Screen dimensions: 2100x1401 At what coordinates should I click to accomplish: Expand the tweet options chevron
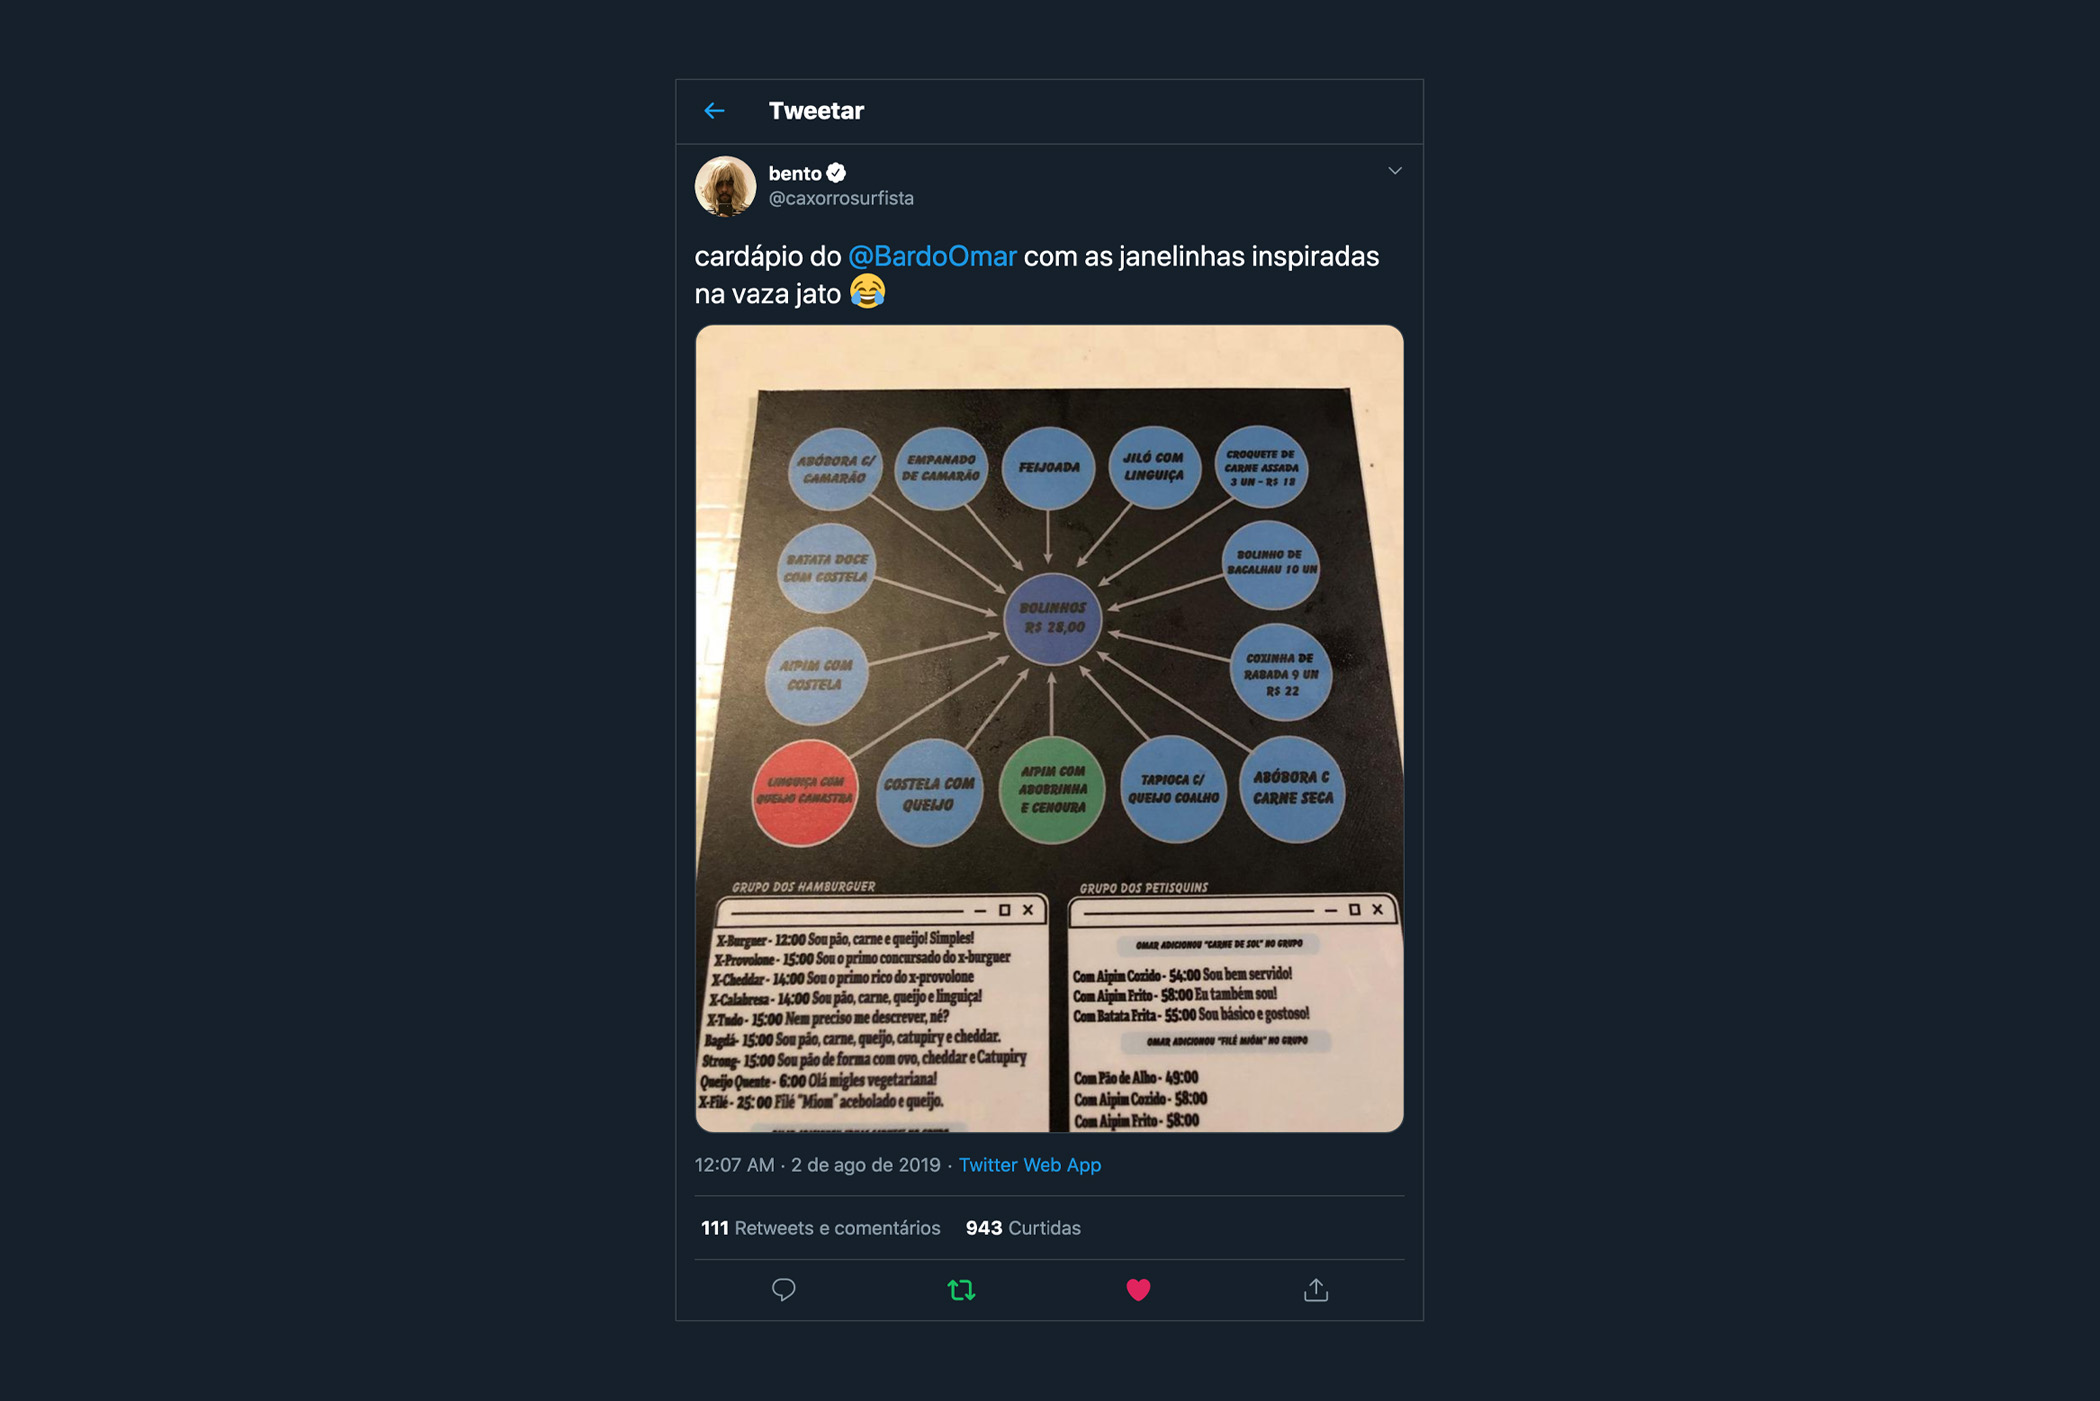[x=1395, y=171]
